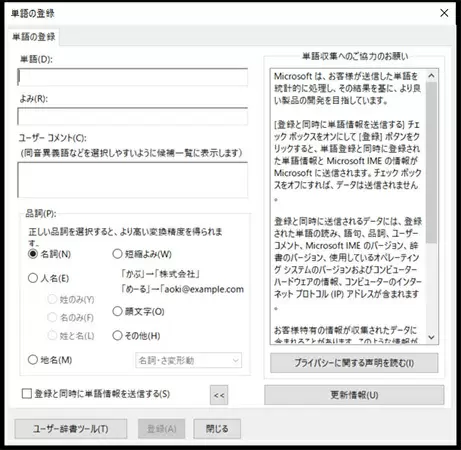The image size is (461, 450).
Task: Collapse the side panel with << button
Action: [x=219, y=395]
